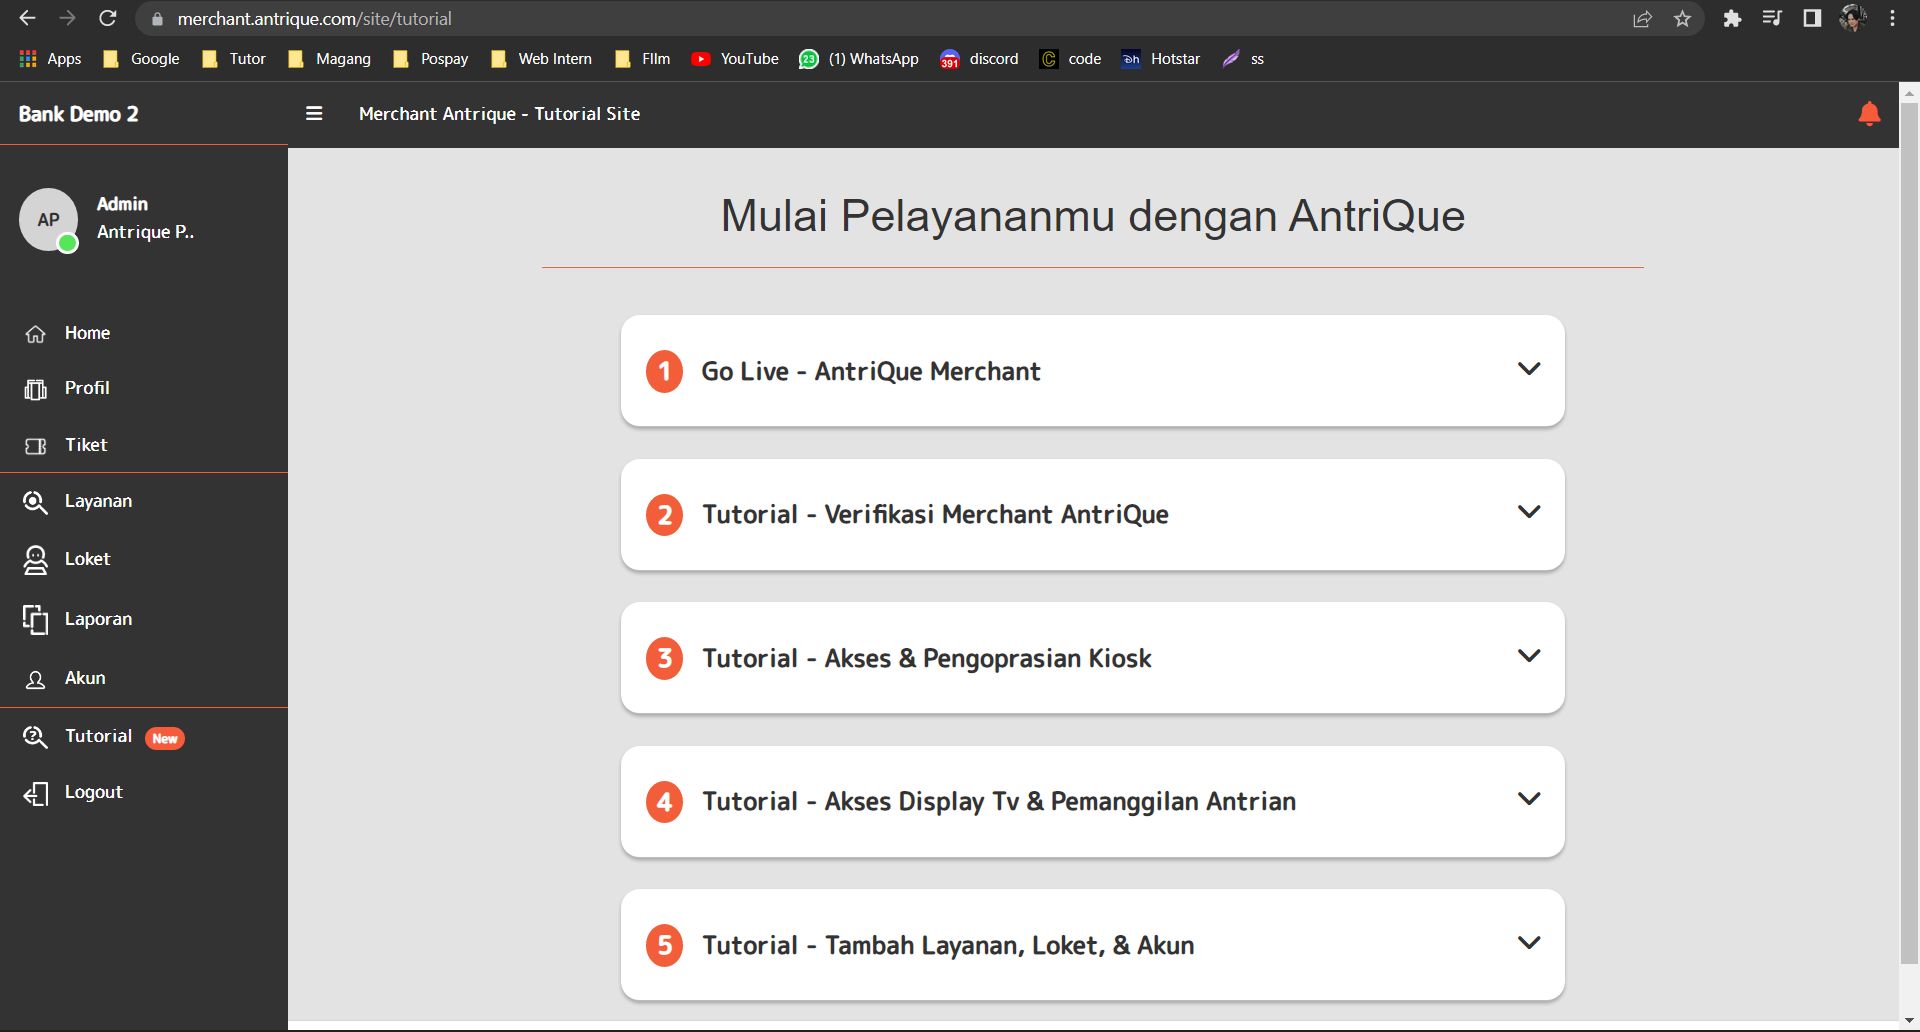Click the Bank Demo 2 brand link

(79, 114)
